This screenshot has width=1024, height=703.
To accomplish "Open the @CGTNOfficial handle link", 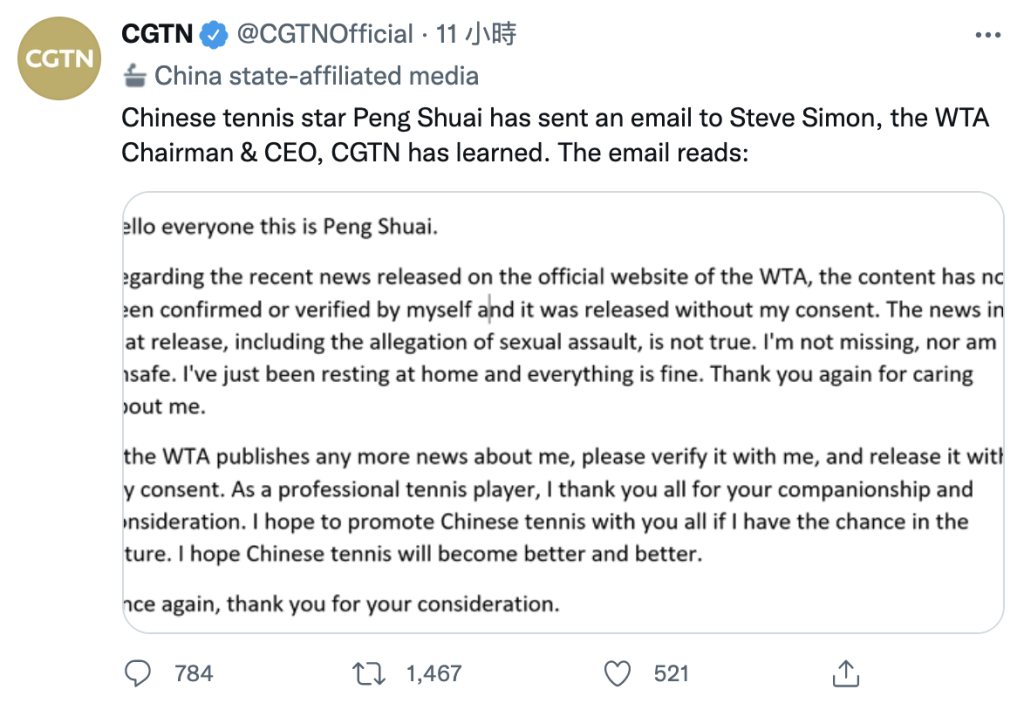I will coord(325,34).
